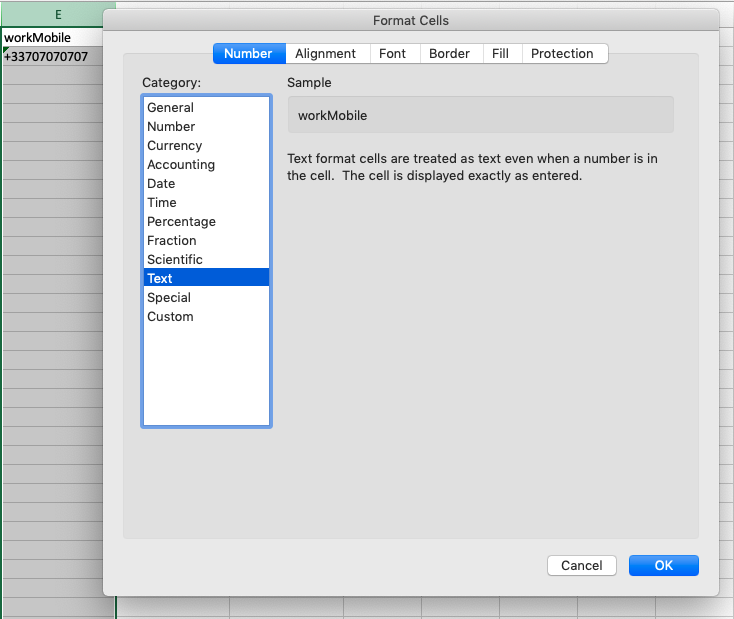734x619 pixels.
Task: Select the Fill tab
Action: (500, 54)
